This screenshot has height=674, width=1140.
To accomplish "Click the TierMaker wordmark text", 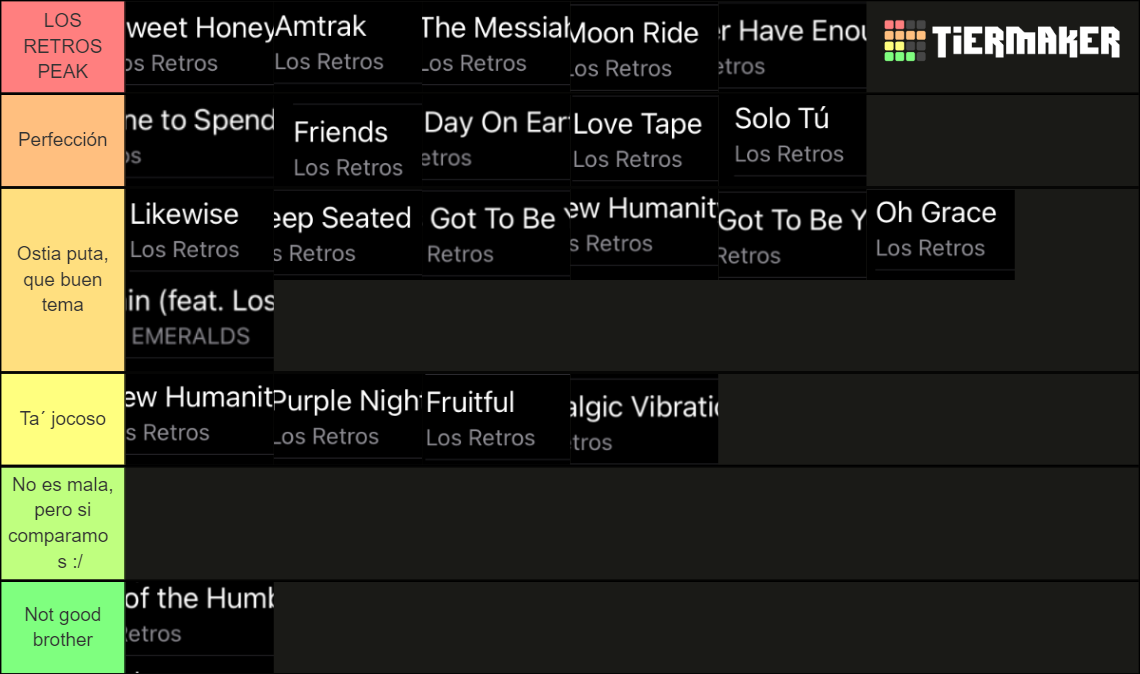I will (1026, 41).
